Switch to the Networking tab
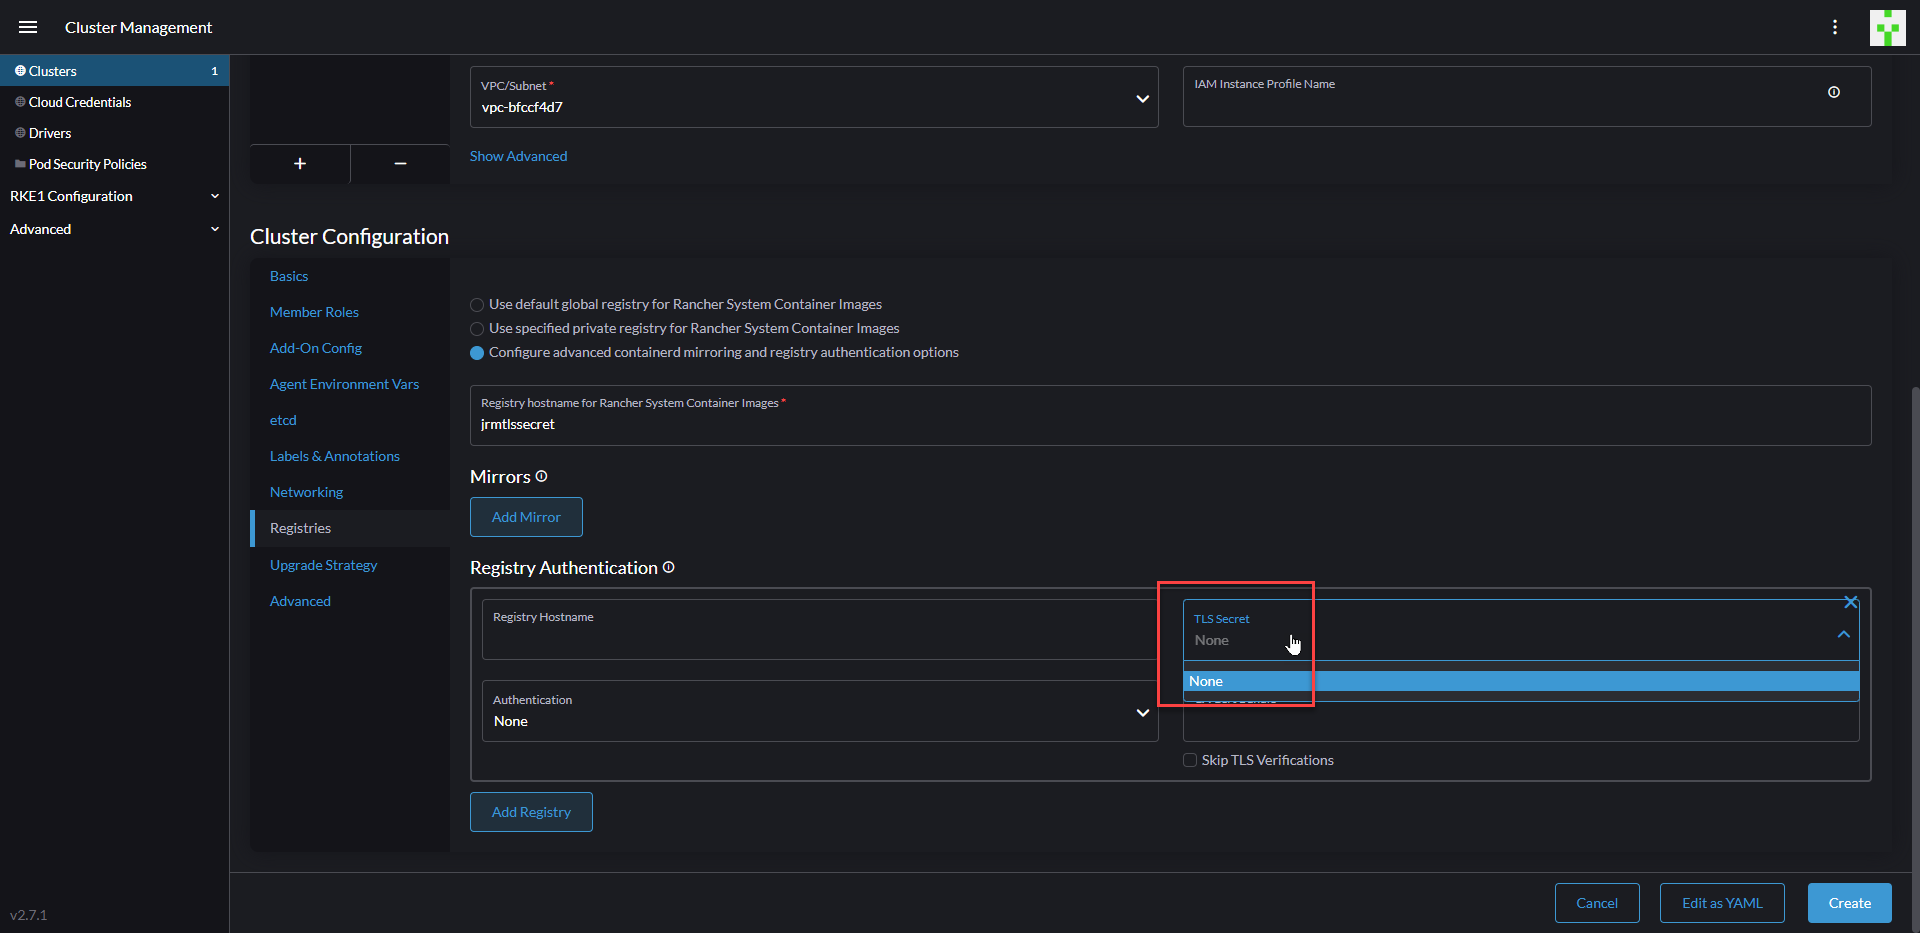This screenshot has height=933, width=1920. pos(306,492)
